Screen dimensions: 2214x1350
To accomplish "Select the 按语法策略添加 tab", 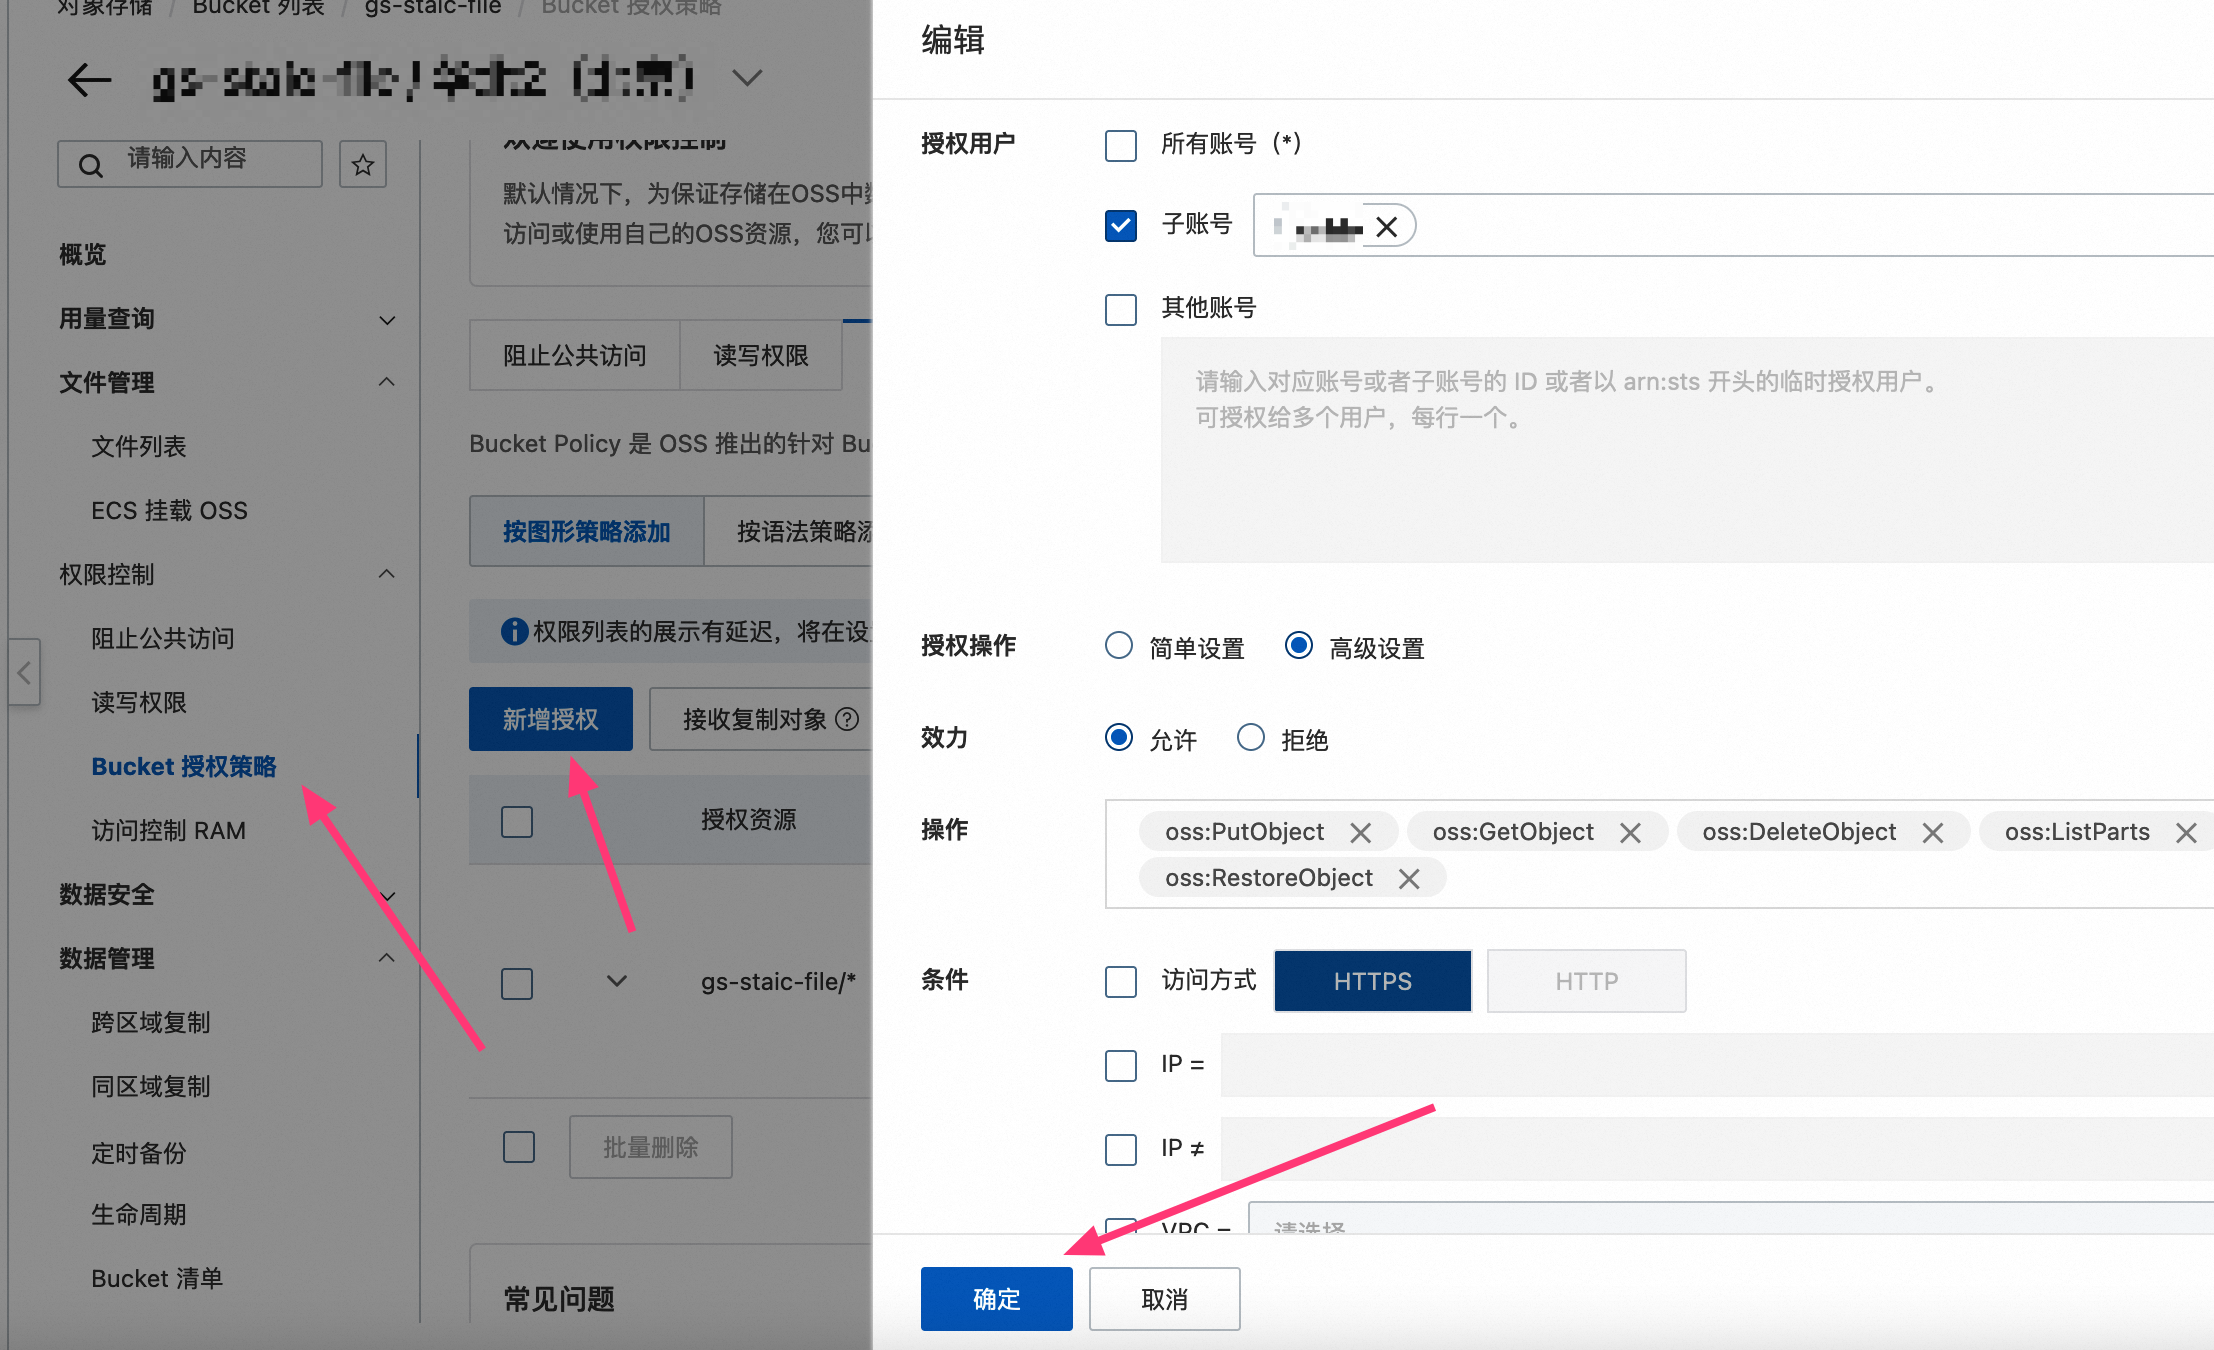I will coord(789,531).
